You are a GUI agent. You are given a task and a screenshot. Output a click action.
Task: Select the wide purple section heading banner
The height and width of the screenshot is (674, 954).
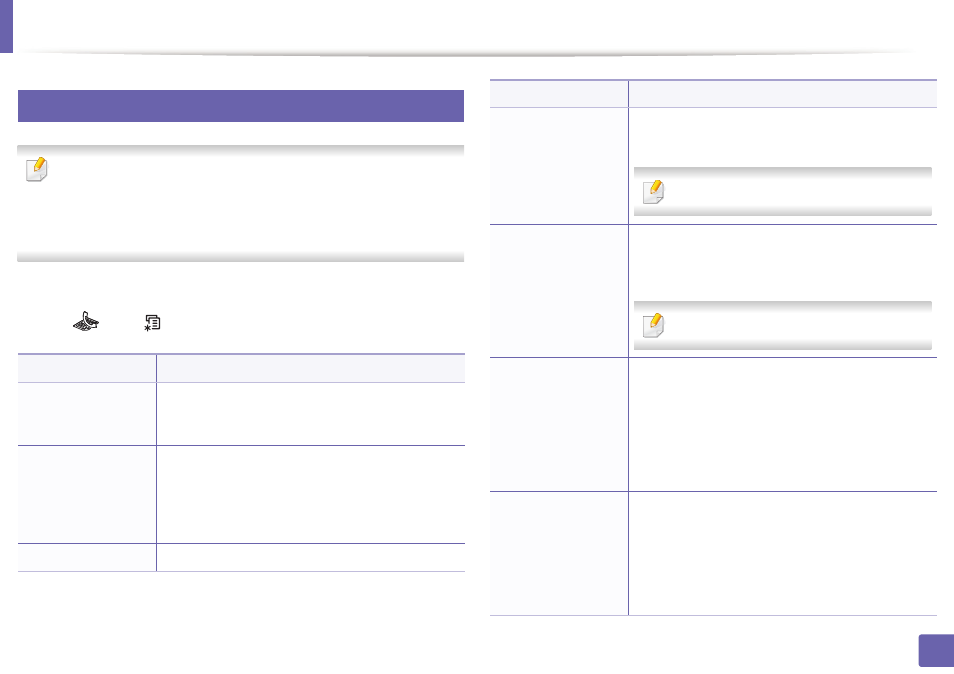241,106
